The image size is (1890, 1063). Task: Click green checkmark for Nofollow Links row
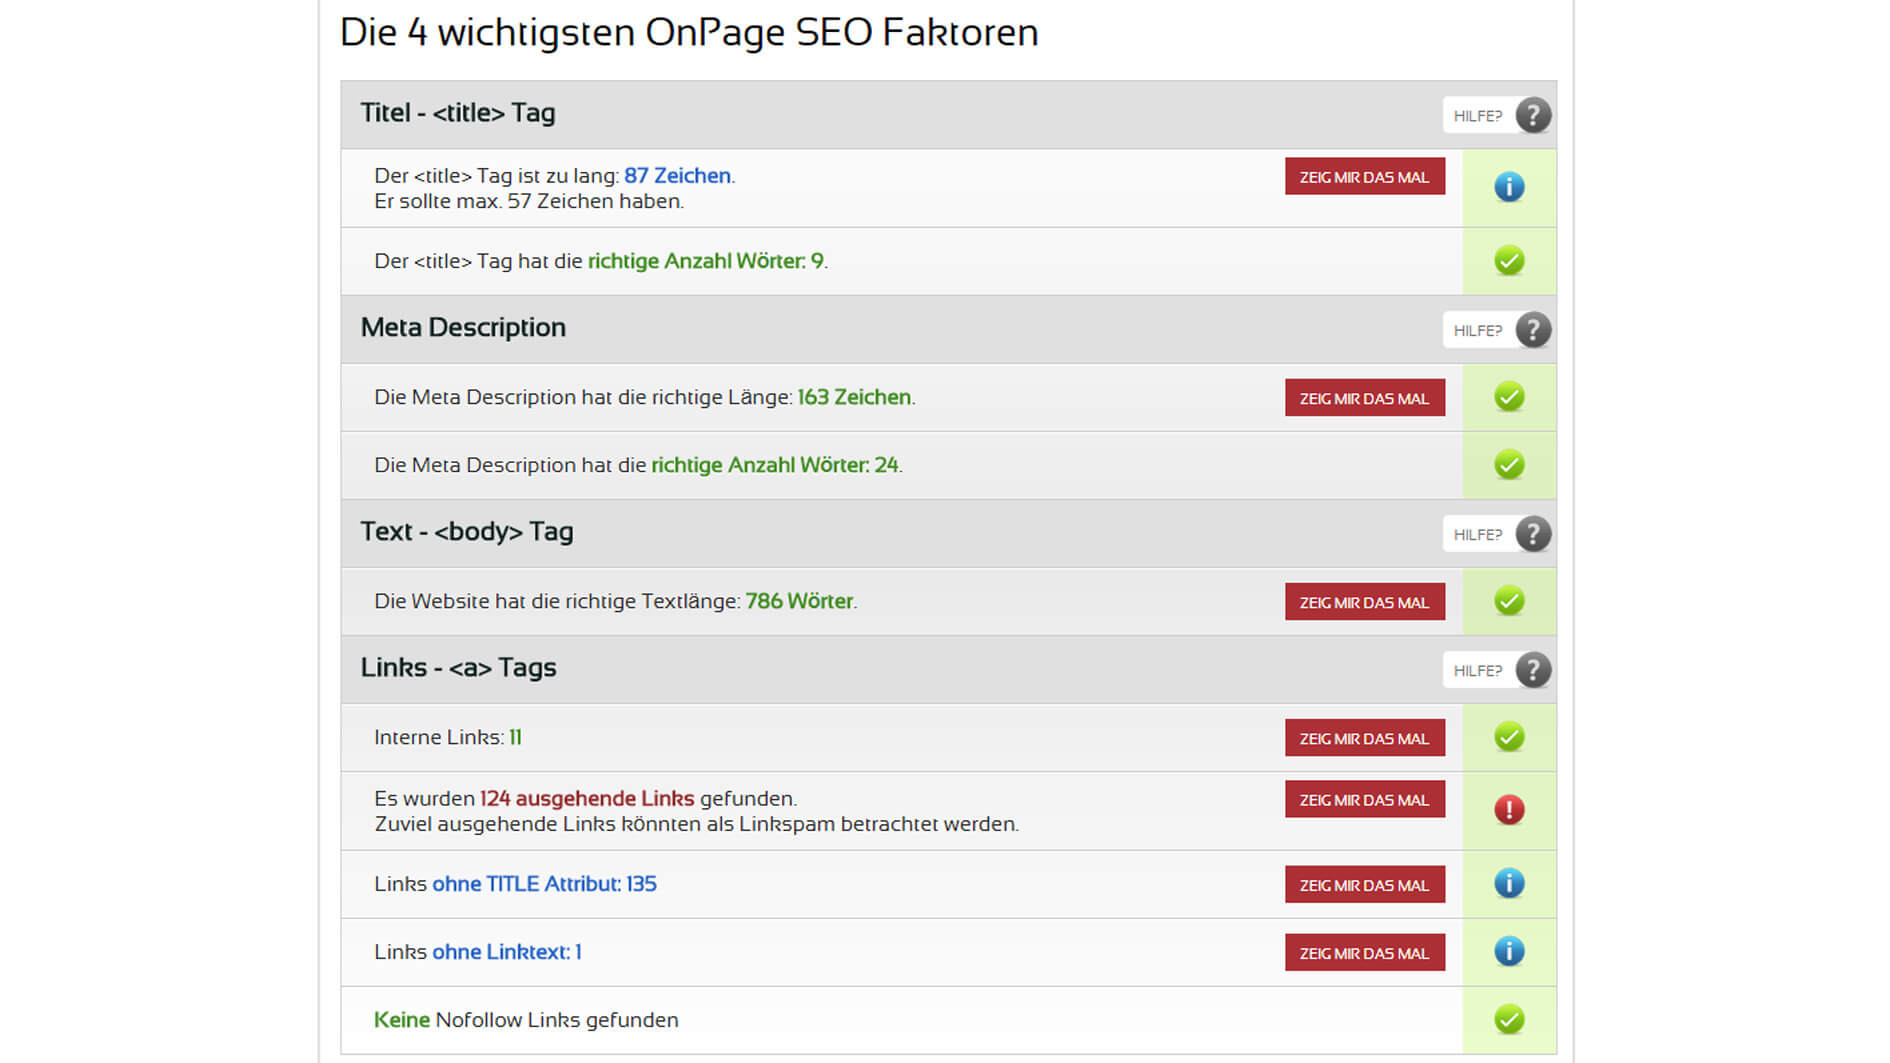1508,1020
